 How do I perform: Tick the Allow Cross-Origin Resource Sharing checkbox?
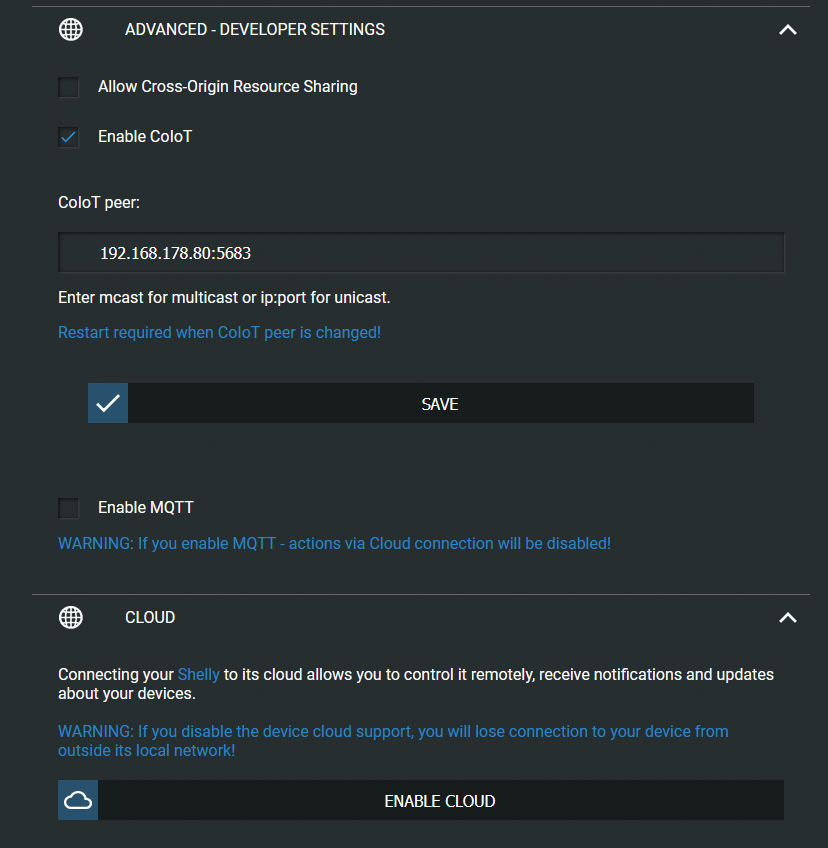[69, 87]
